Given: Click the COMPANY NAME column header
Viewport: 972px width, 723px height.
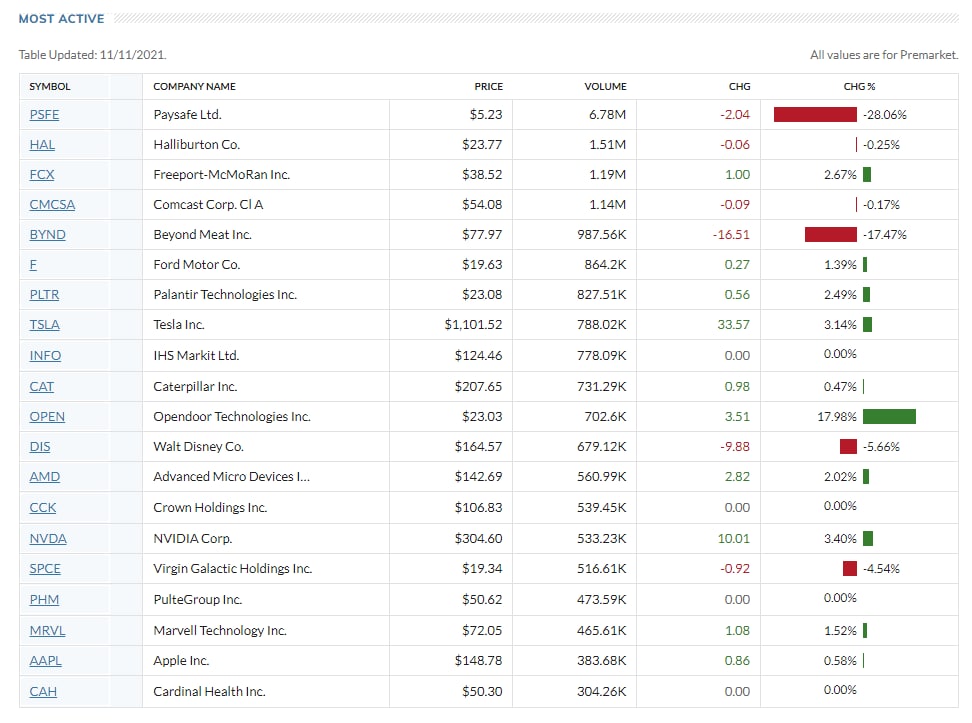Looking at the screenshot, I should pos(195,87).
